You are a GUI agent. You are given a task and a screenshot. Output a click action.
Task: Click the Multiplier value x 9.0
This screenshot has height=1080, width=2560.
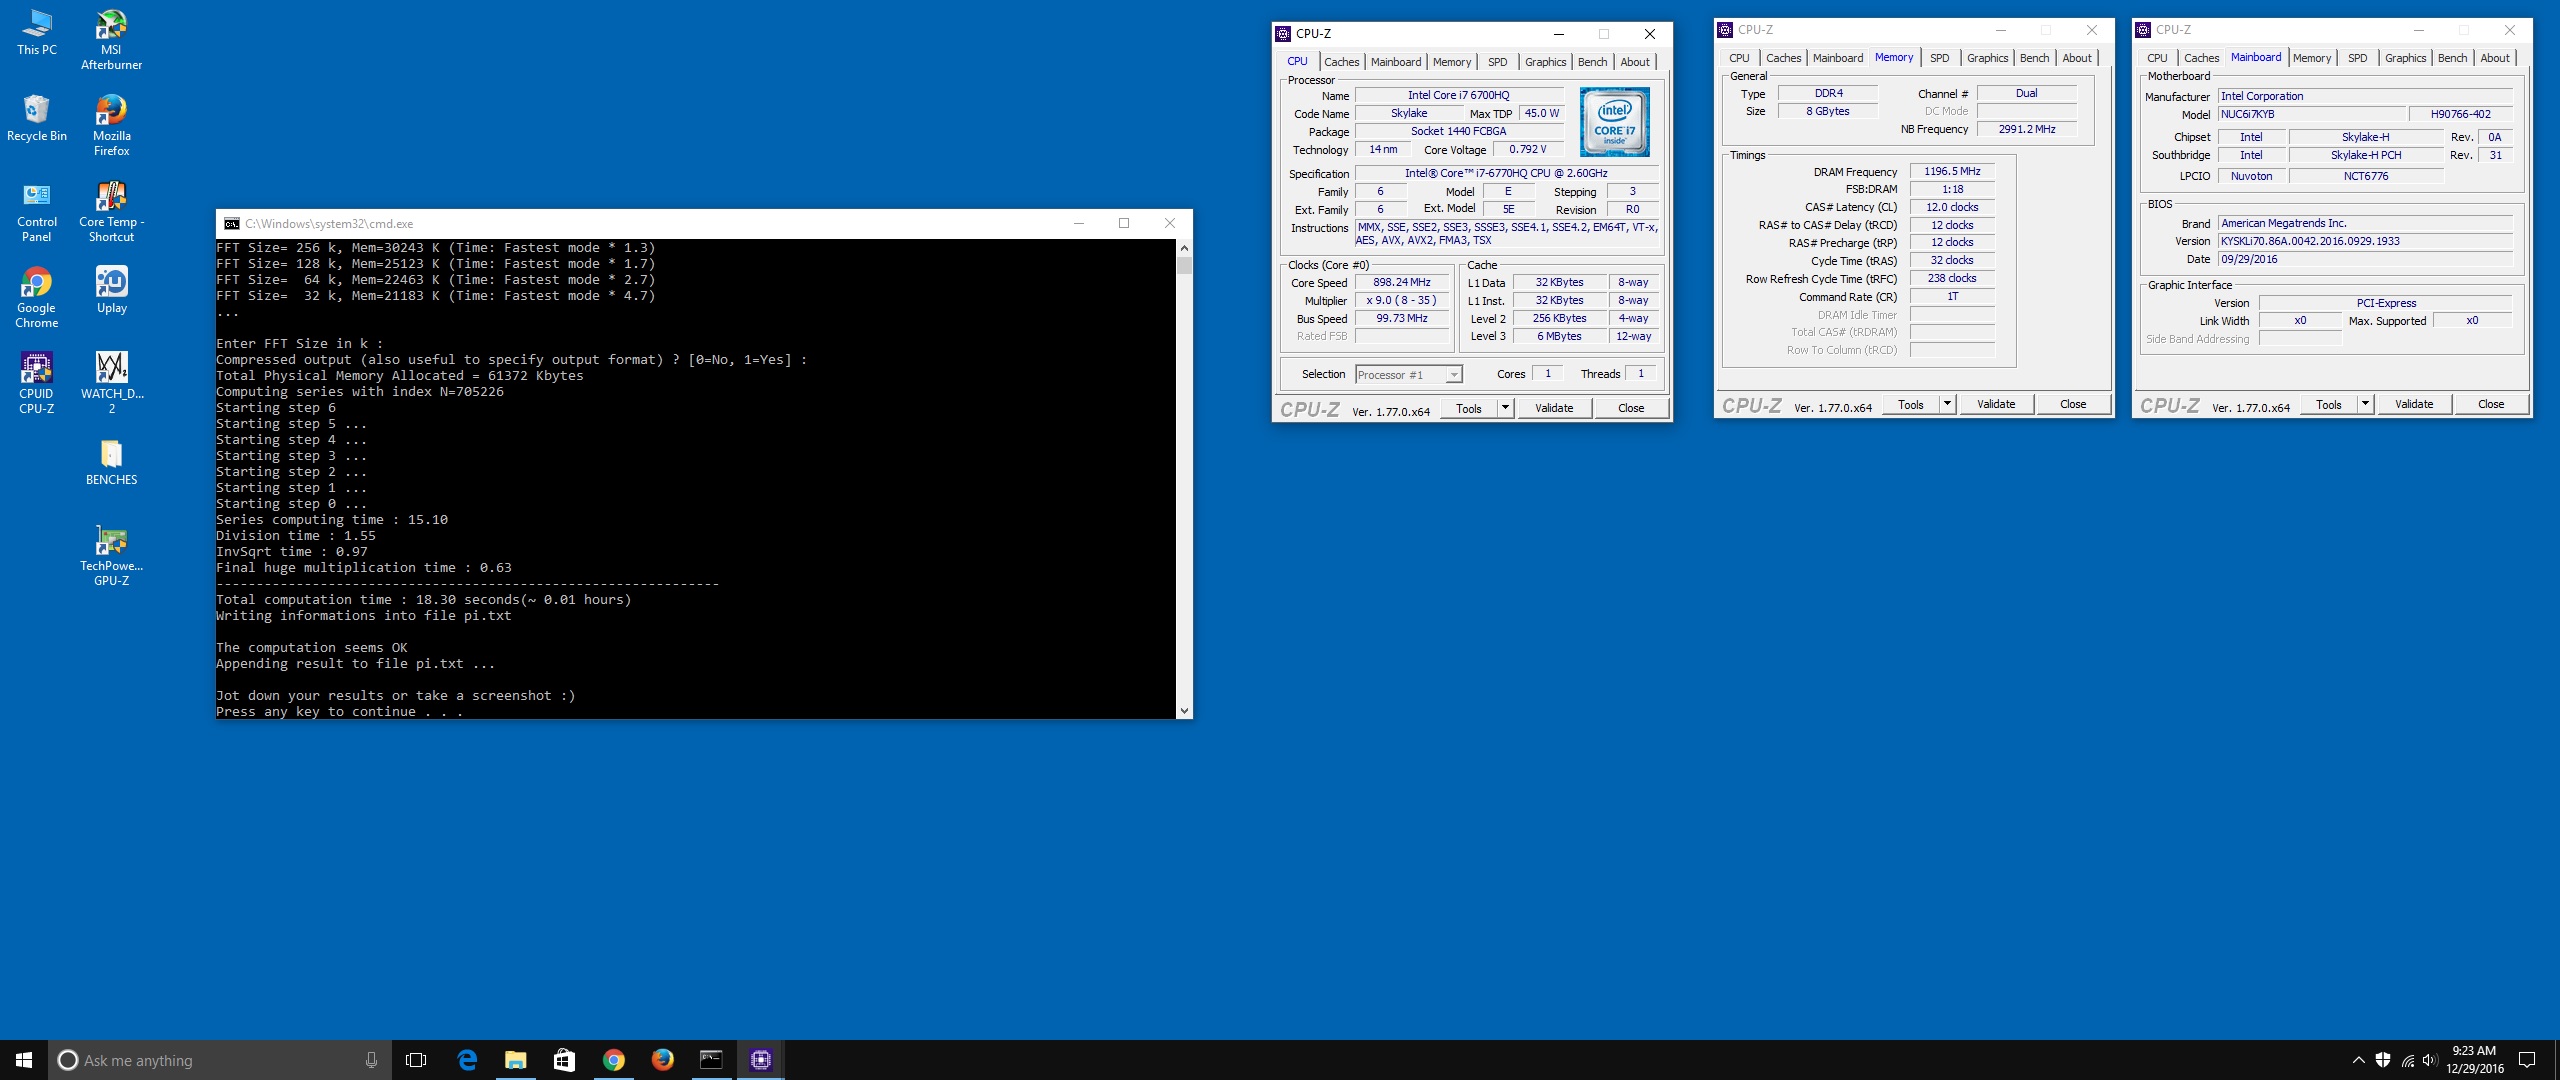[1402, 301]
